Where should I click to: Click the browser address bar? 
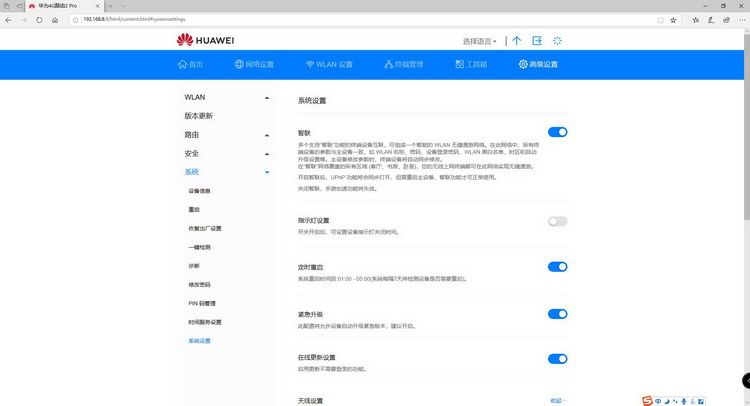pos(364,20)
